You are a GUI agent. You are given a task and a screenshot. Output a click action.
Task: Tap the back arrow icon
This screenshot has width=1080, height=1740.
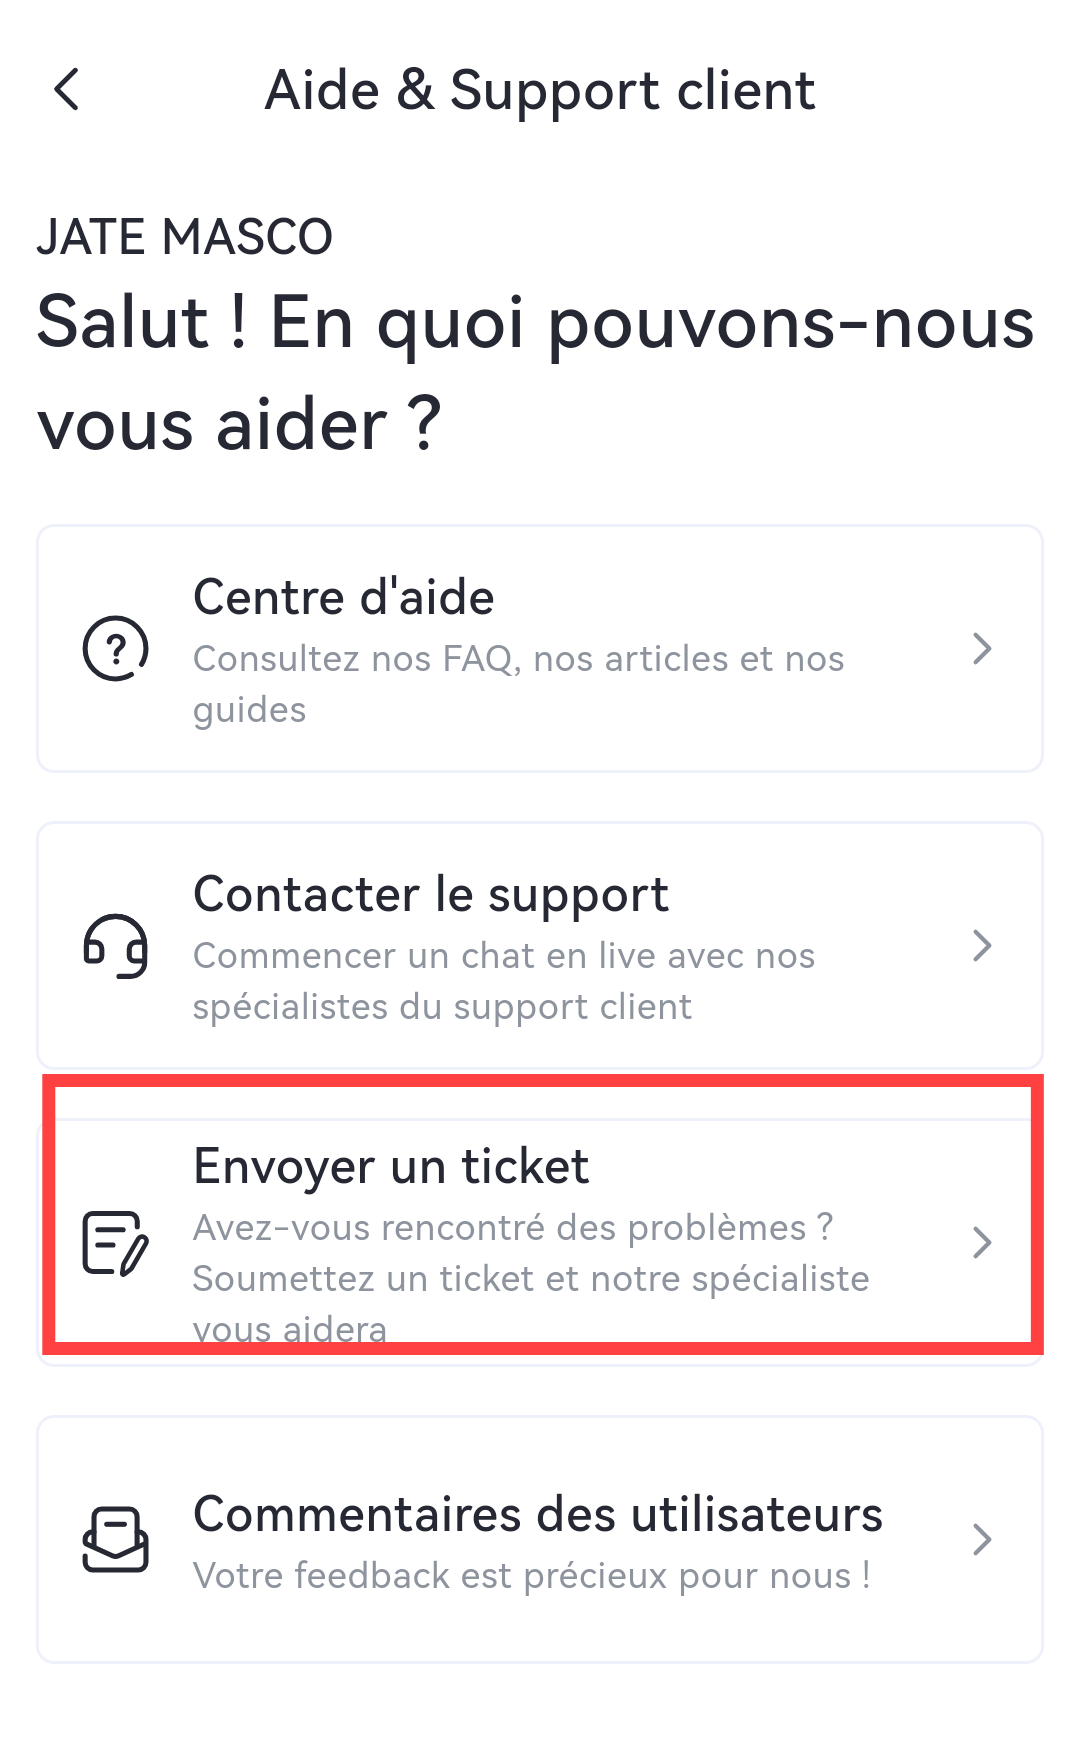click(67, 90)
